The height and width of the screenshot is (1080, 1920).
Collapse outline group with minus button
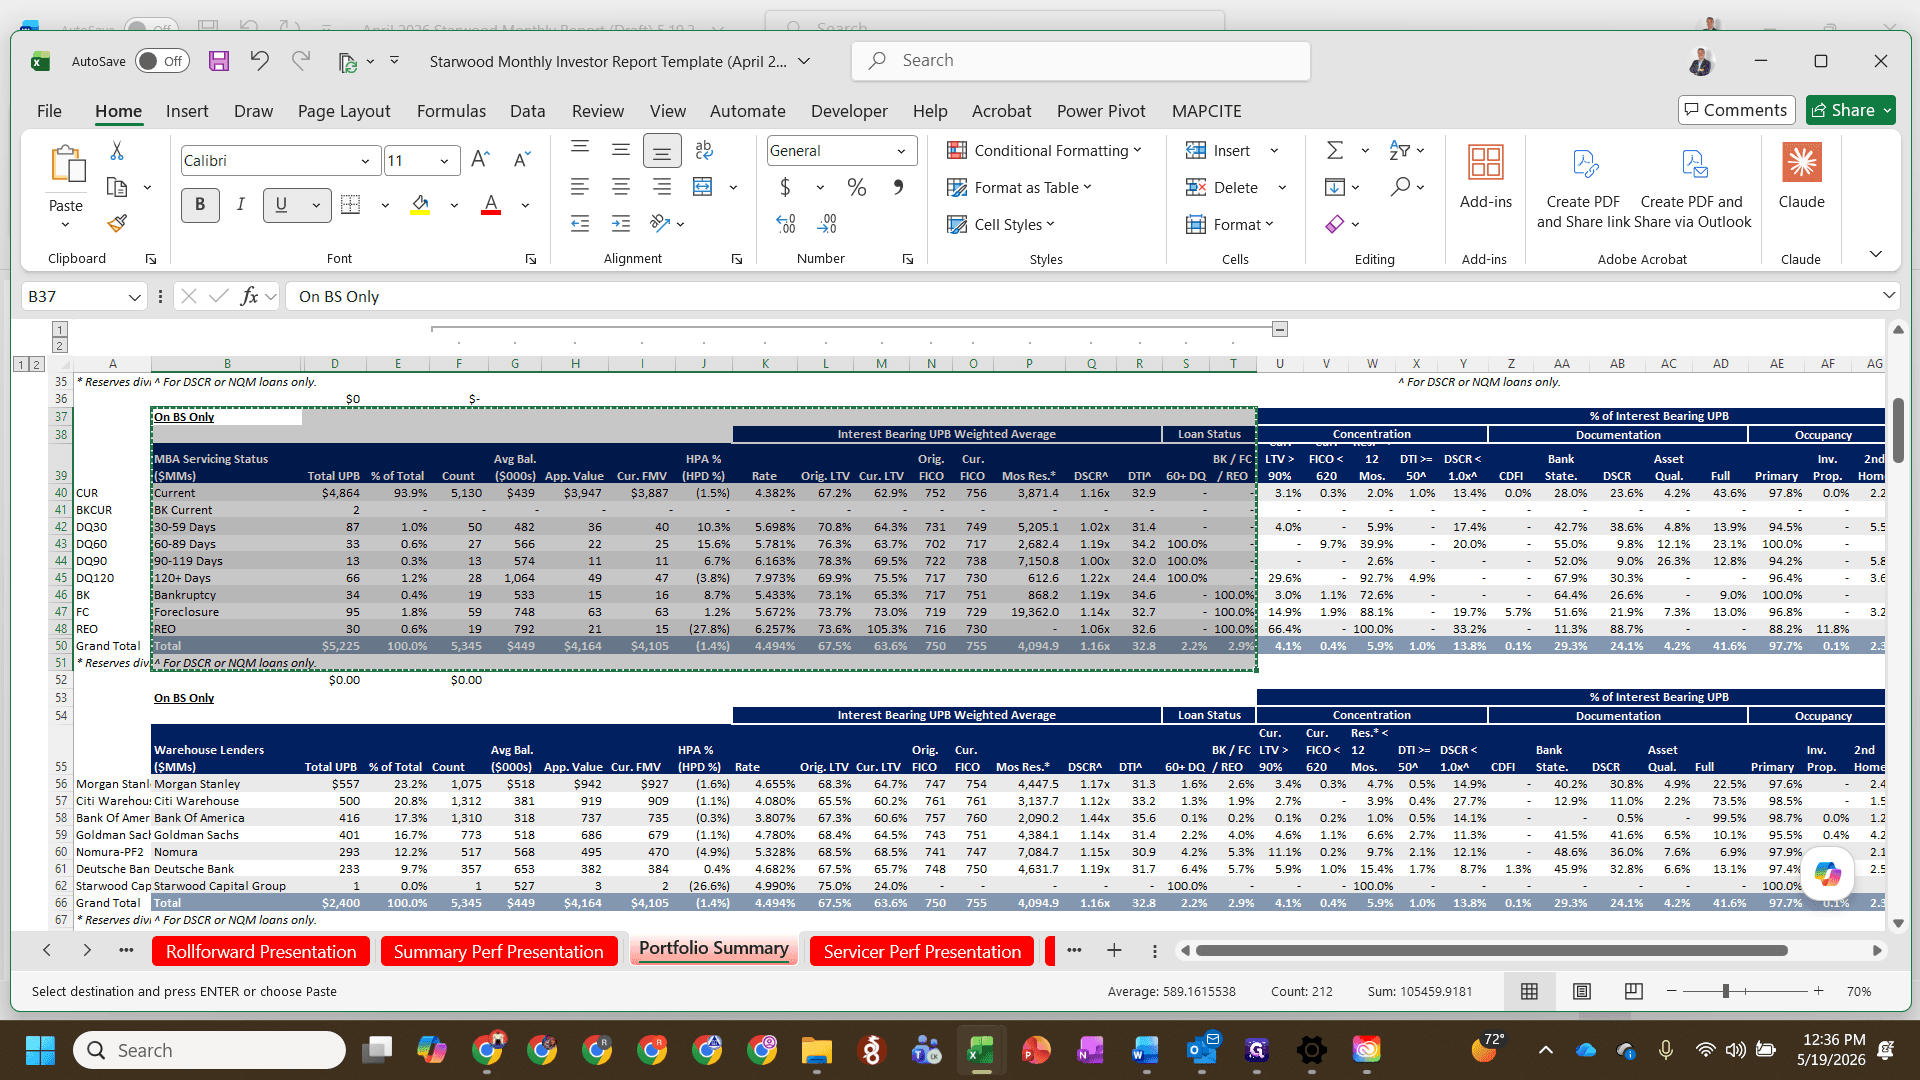(1280, 329)
